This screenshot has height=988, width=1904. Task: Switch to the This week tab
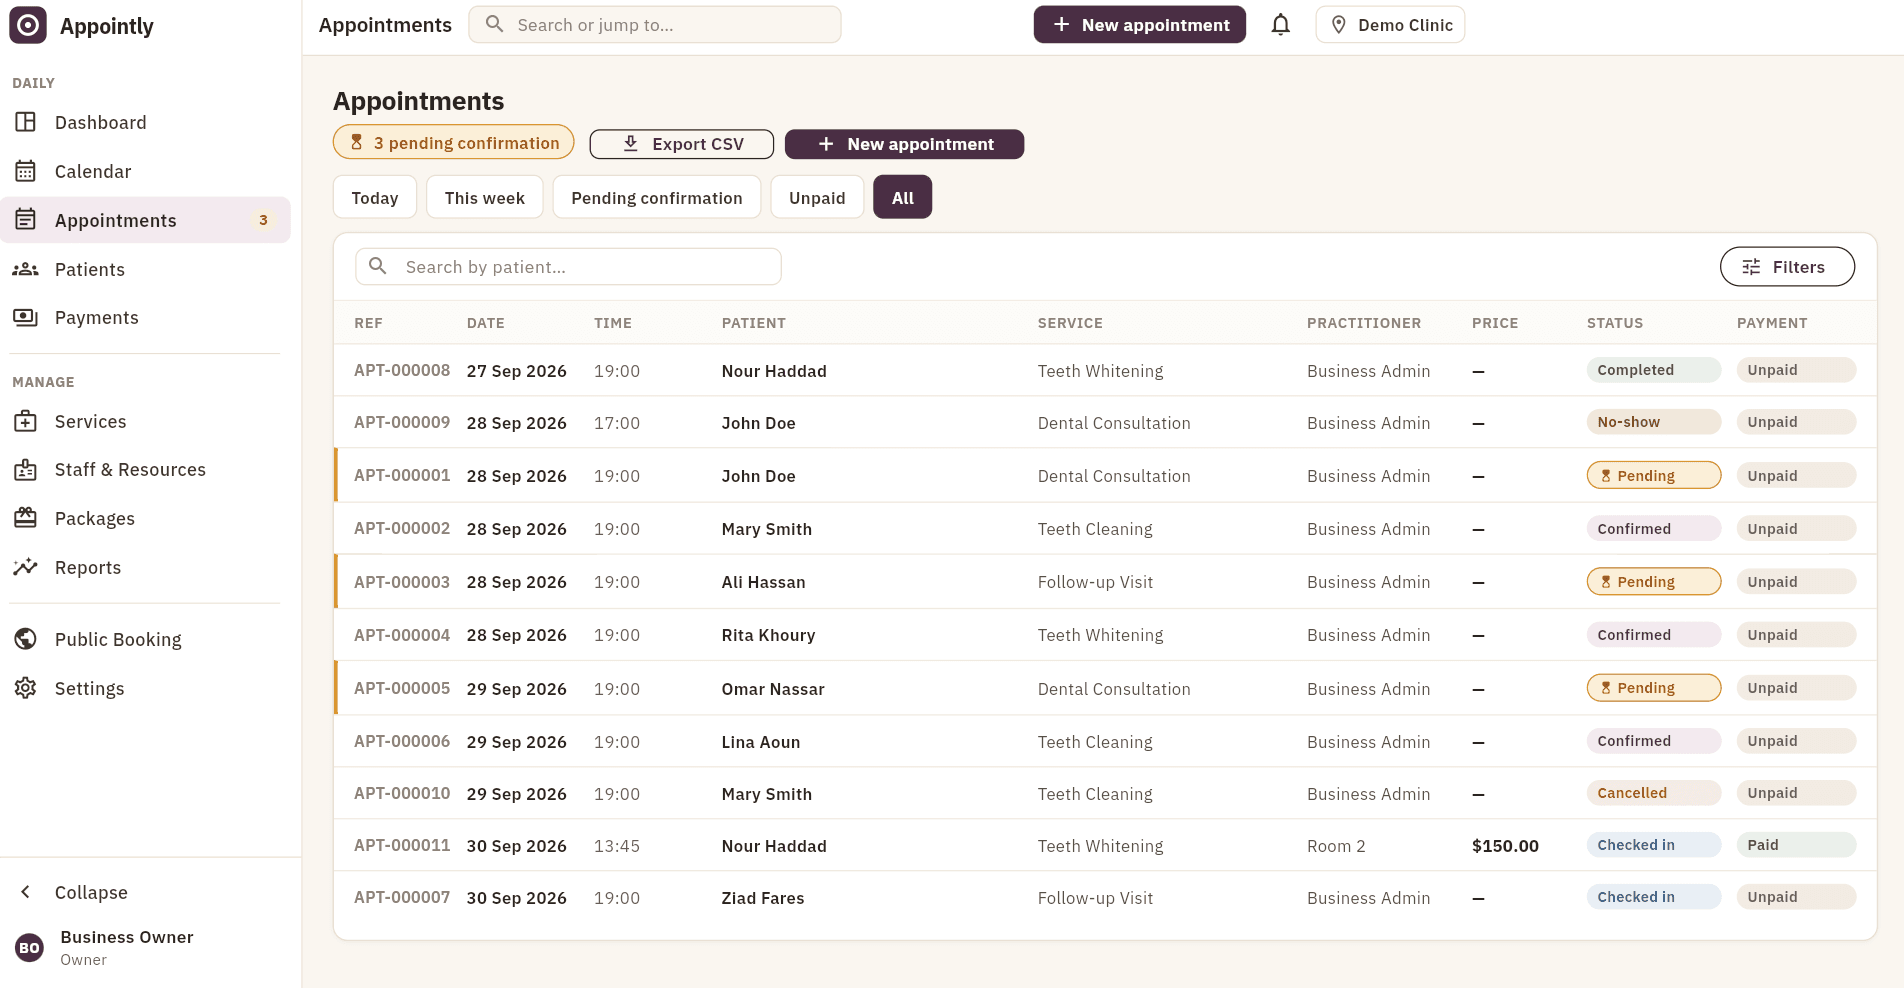485,198
